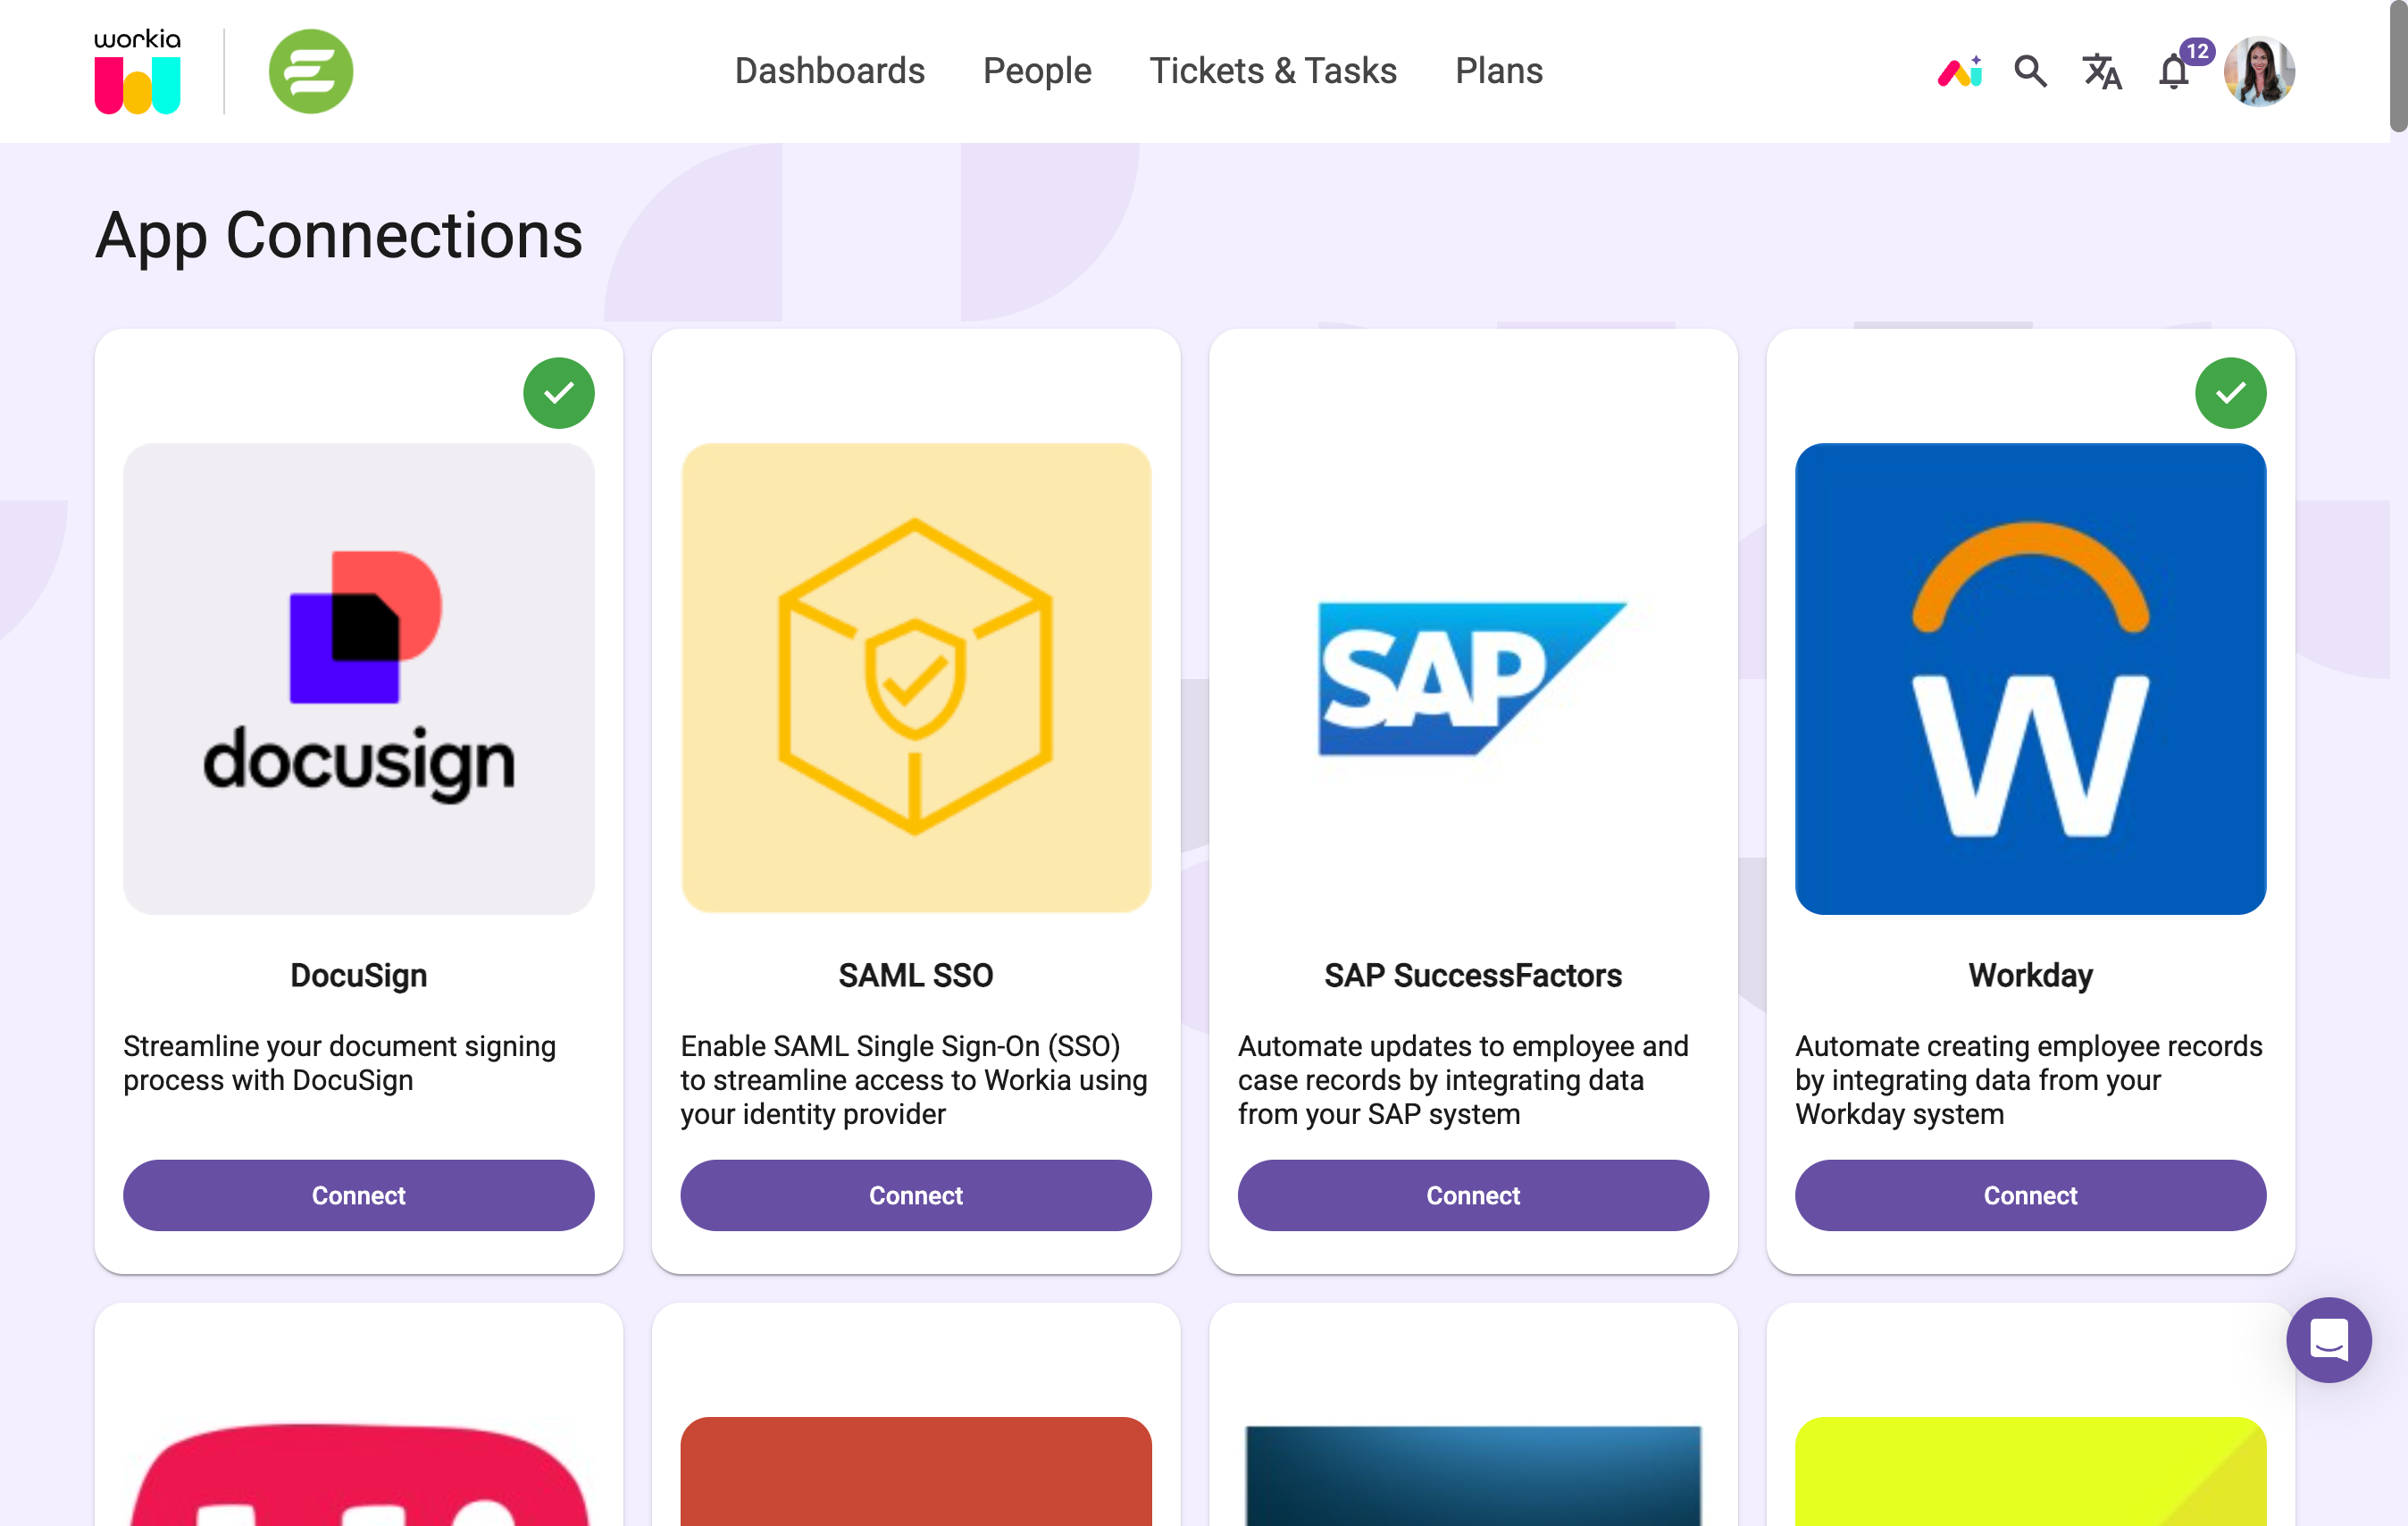Click the Workday card title
This screenshot has width=2408, height=1526.
[x=2030, y=975]
